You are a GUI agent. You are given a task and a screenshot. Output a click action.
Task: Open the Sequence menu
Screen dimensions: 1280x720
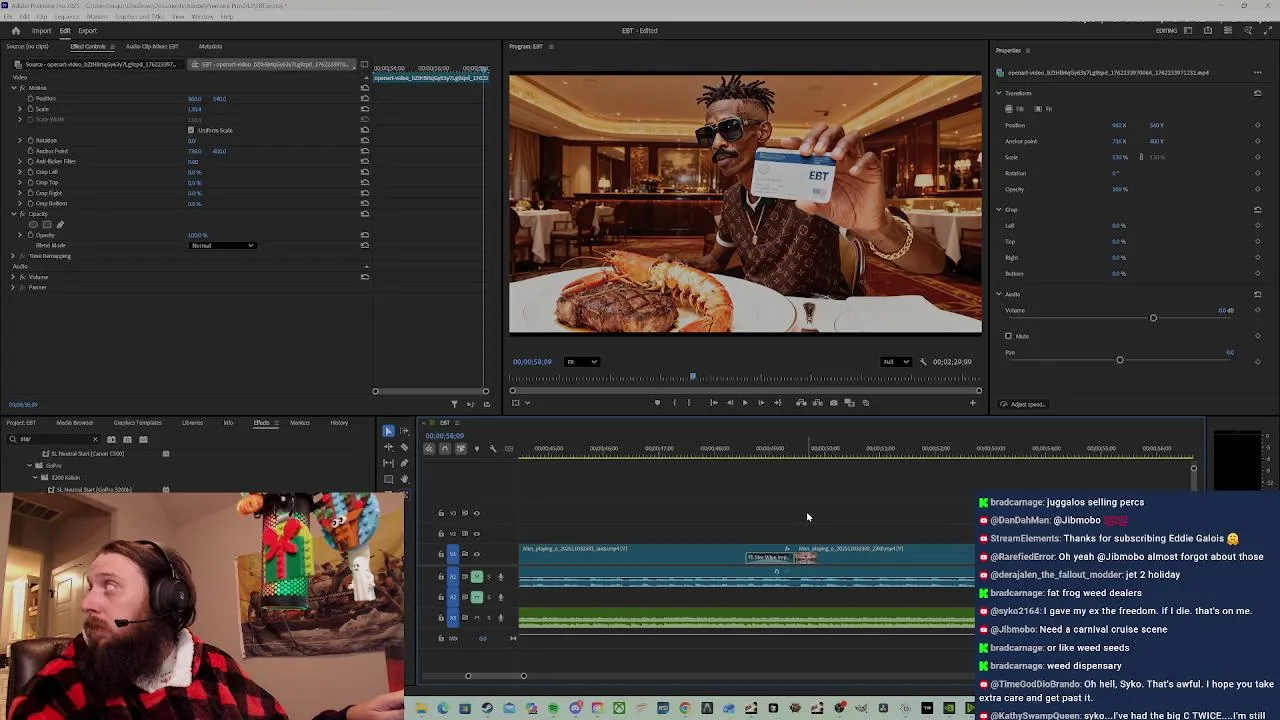pos(69,17)
